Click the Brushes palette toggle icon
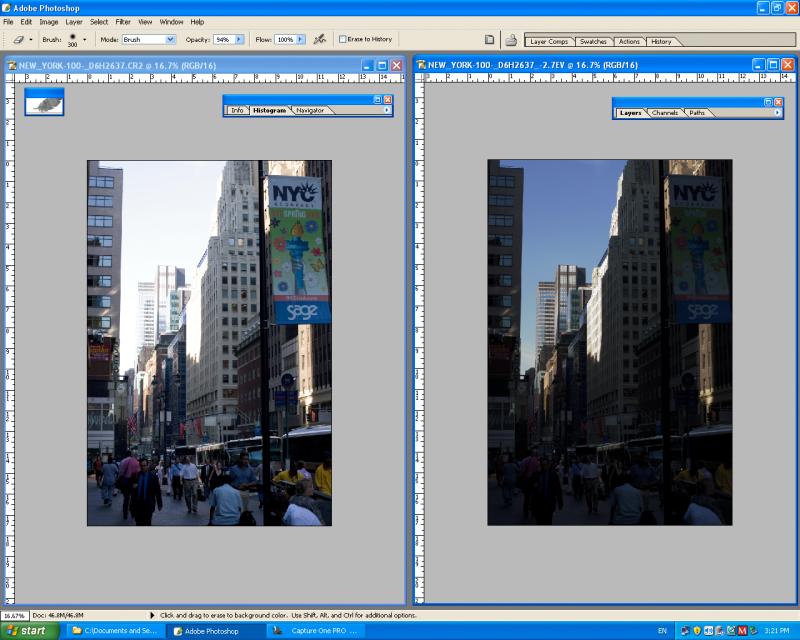 pos(511,39)
